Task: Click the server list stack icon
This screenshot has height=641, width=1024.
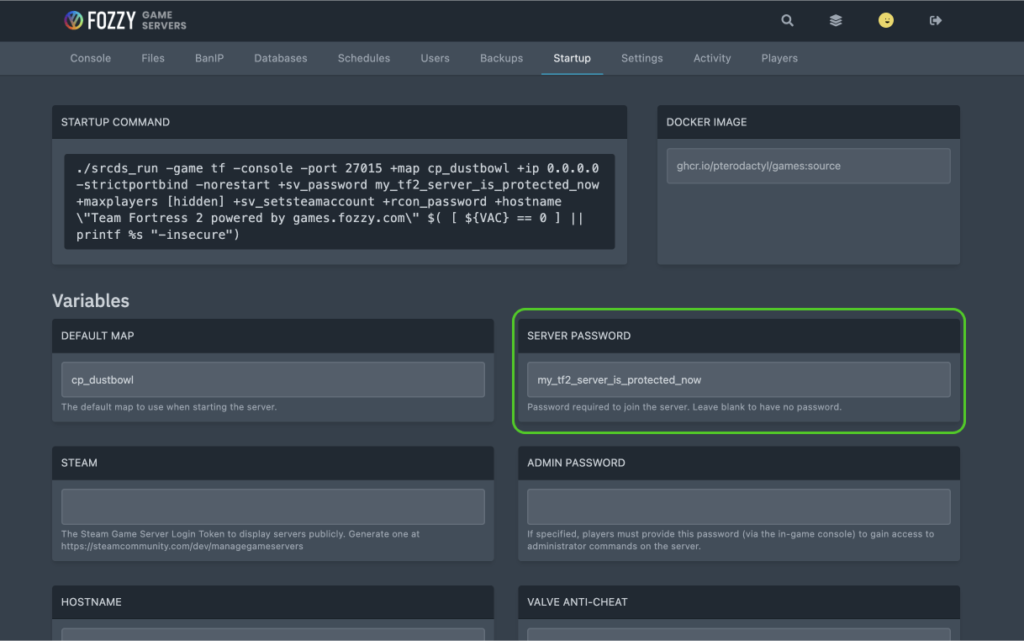Action: pos(835,20)
